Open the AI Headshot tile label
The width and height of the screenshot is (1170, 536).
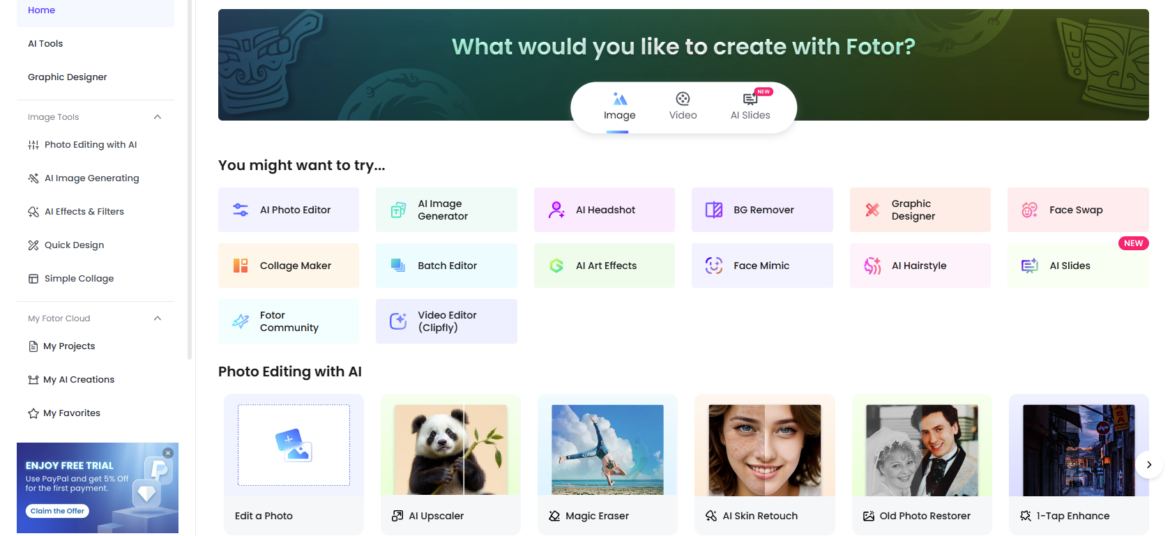605,210
